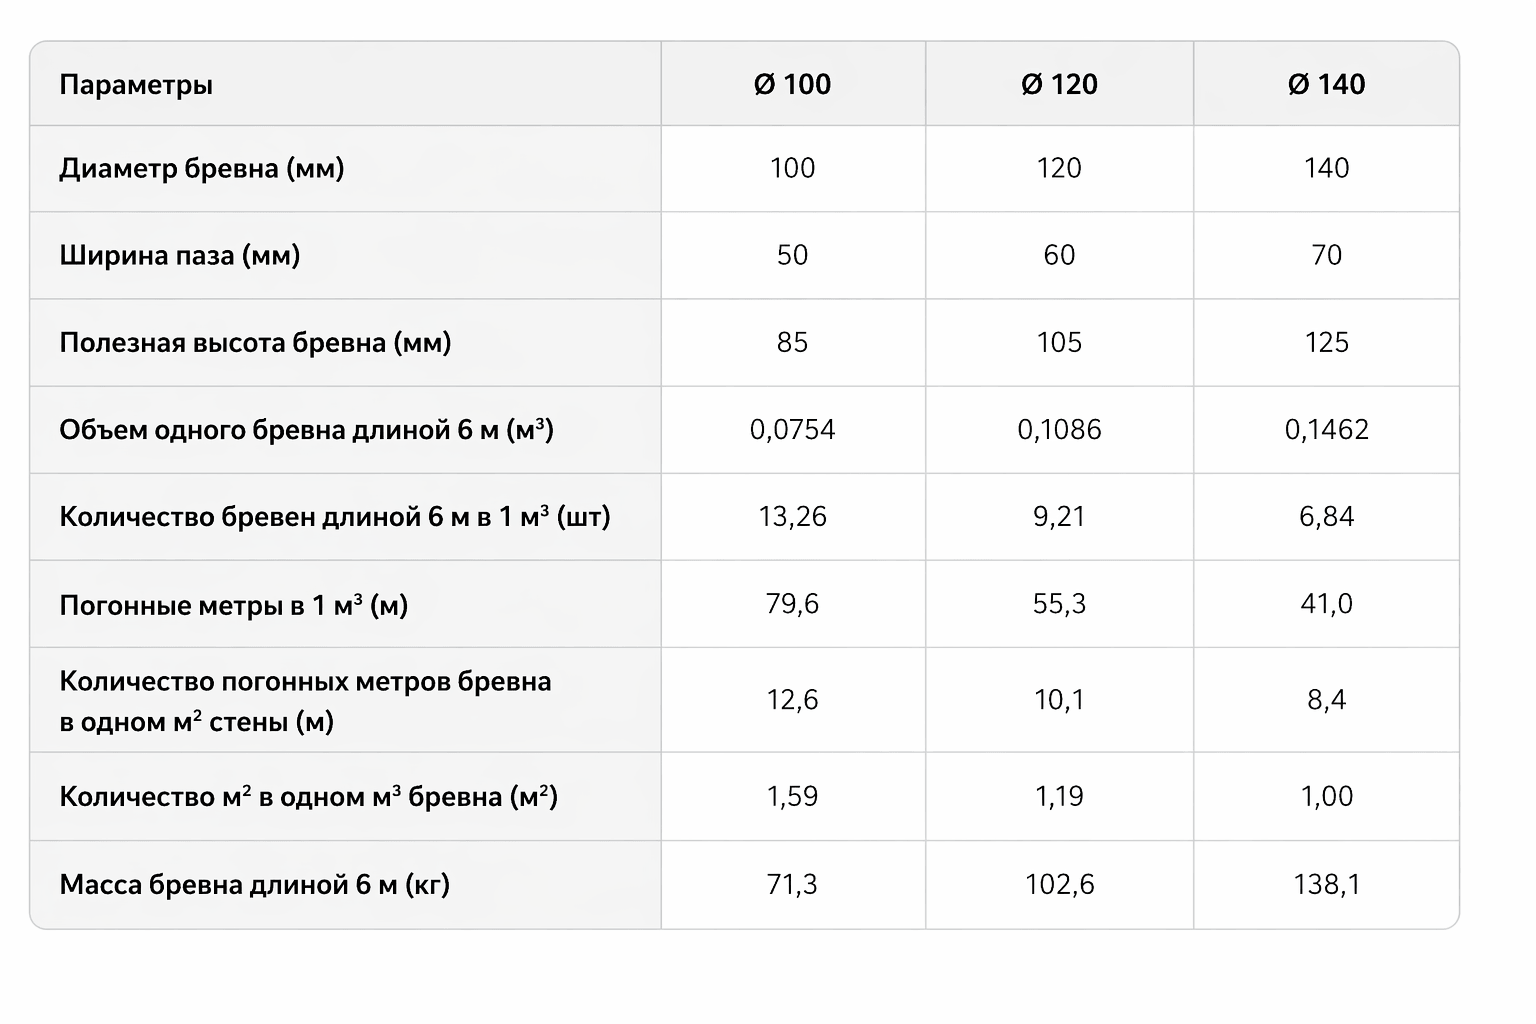The width and height of the screenshot is (1536, 1024).
Task: Click the 138,1 mass cell
Action: 1326,885
